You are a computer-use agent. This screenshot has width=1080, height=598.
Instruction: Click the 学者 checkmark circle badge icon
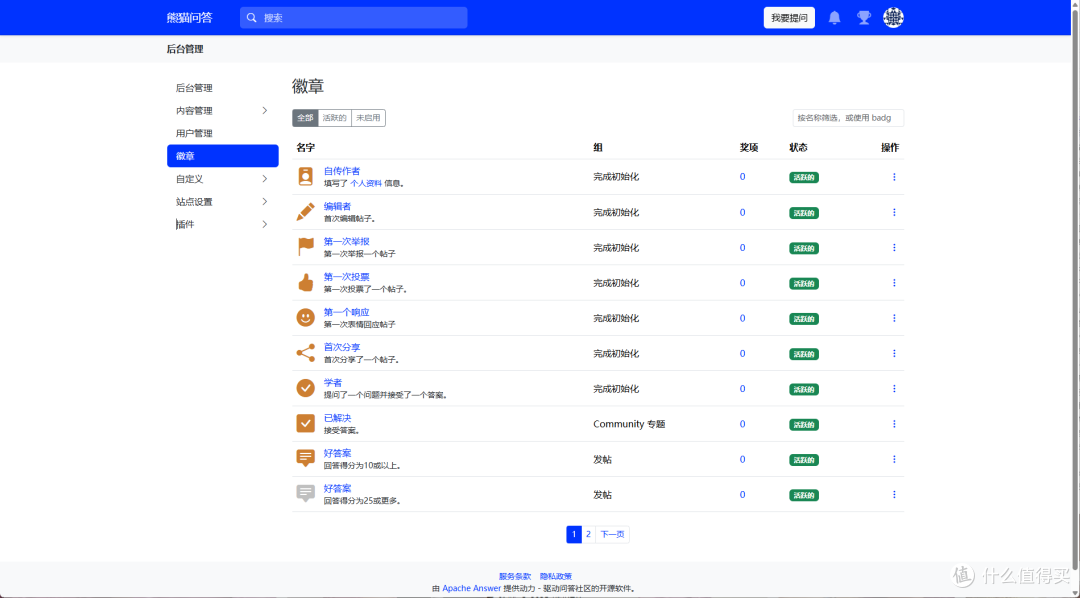(305, 389)
